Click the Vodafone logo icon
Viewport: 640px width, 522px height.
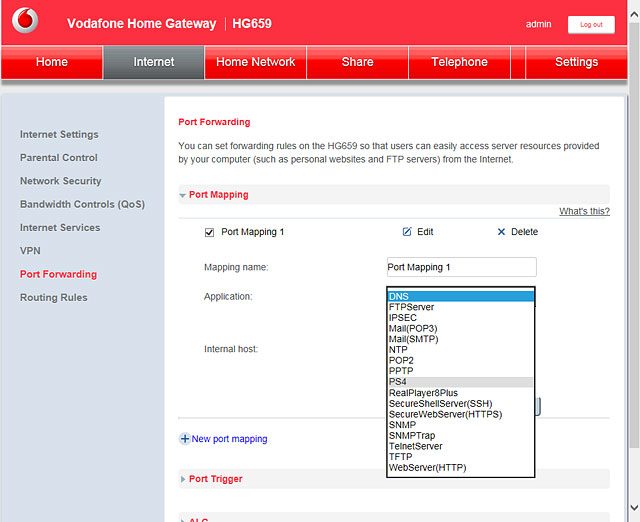click(25, 20)
